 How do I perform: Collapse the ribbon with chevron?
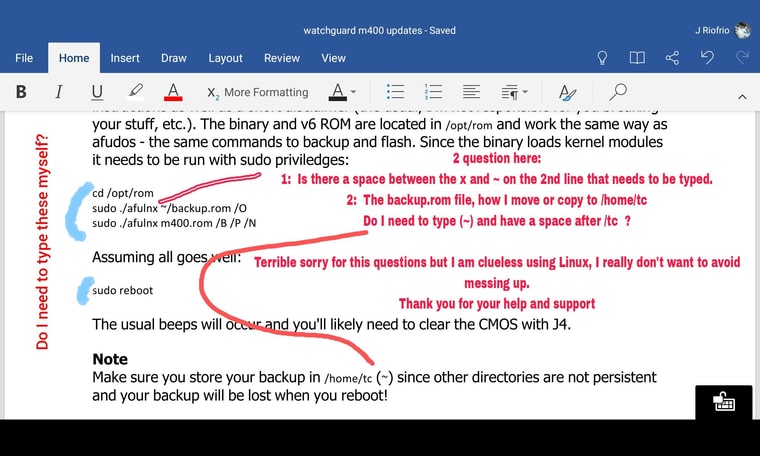741,97
